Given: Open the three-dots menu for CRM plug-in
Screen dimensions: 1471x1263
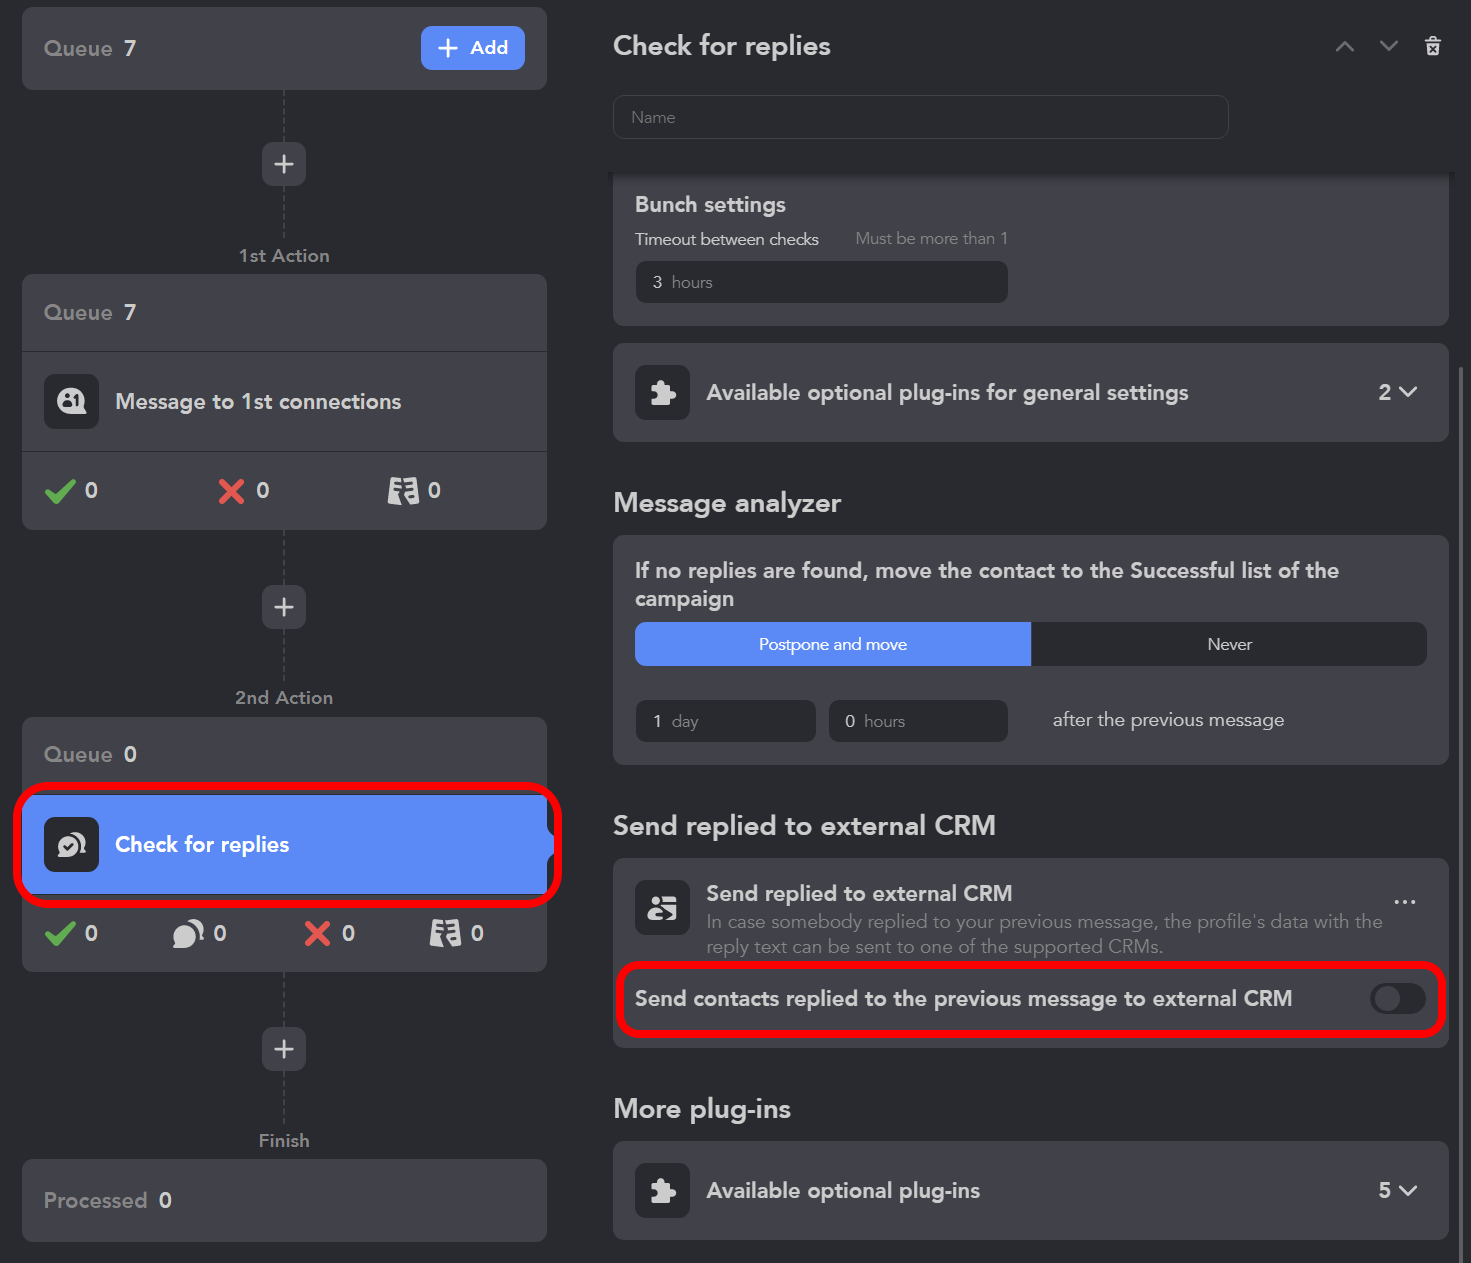Looking at the screenshot, I should pos(1404,902).
